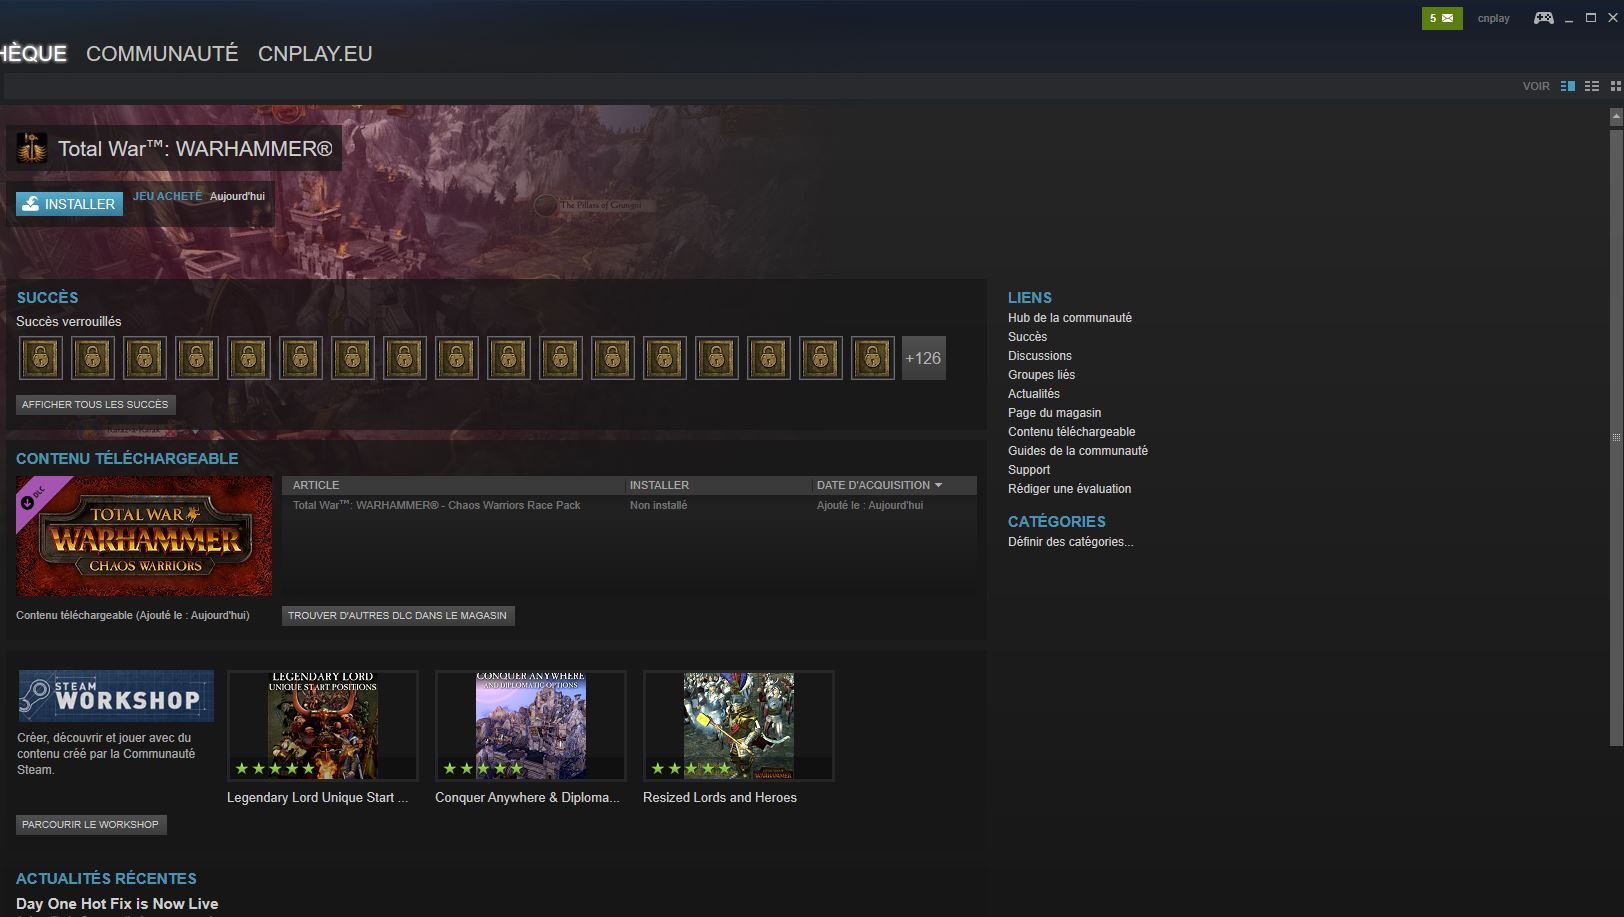This screenshot has height=917, width=1624.
Task: Click the Non installé status cell
Action: click(658, 505)
